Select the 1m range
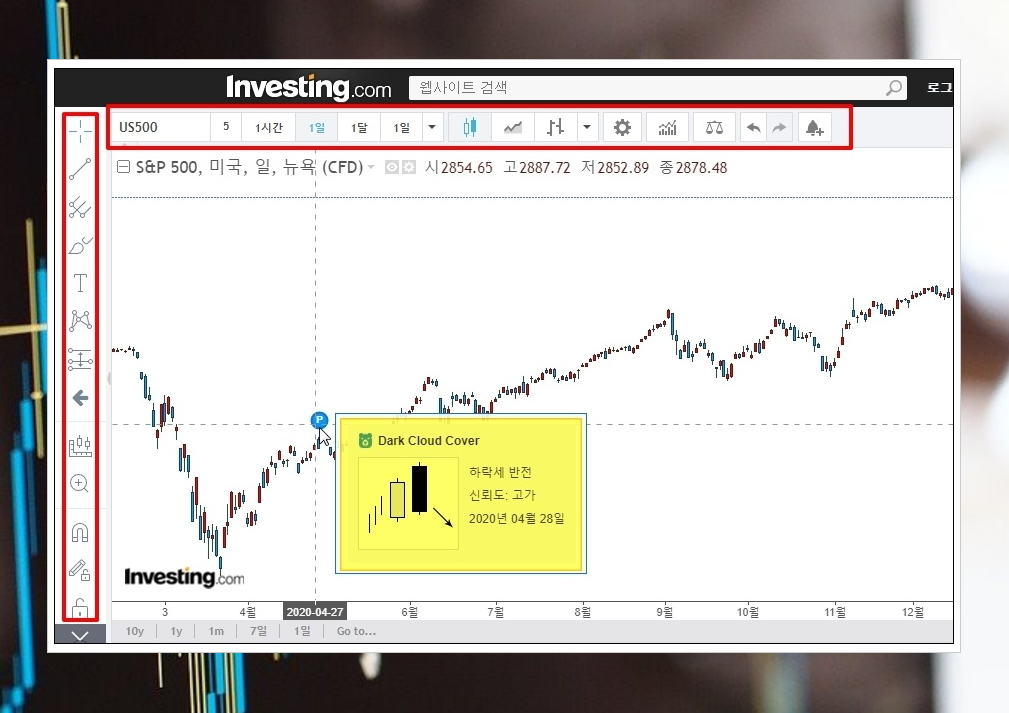The image size is (1009, 713). 216,631
